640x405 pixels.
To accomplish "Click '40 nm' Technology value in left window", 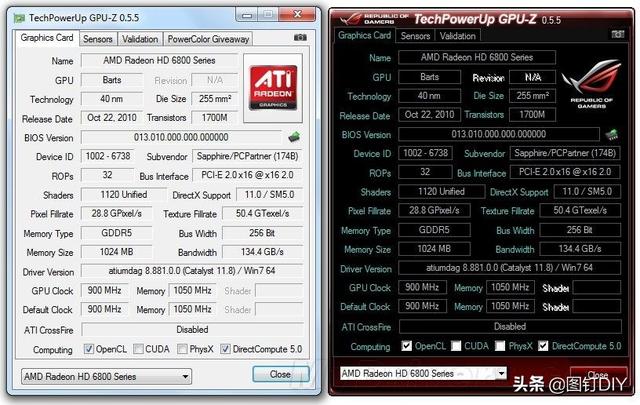I will tap(112, 99).
